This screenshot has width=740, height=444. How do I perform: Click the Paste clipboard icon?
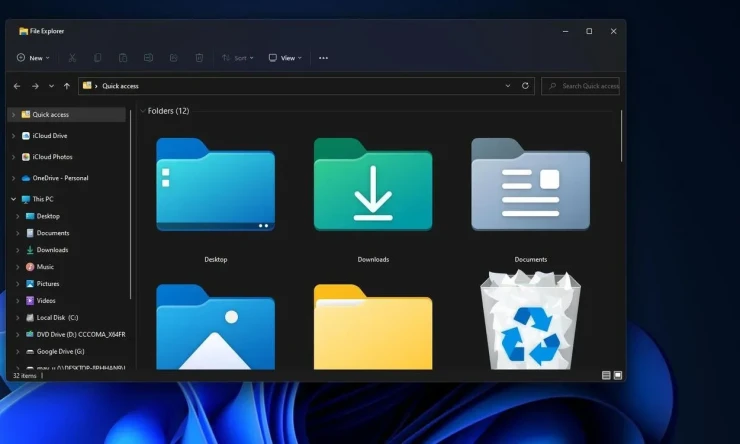pyautogui.click(x=123, y=58)
